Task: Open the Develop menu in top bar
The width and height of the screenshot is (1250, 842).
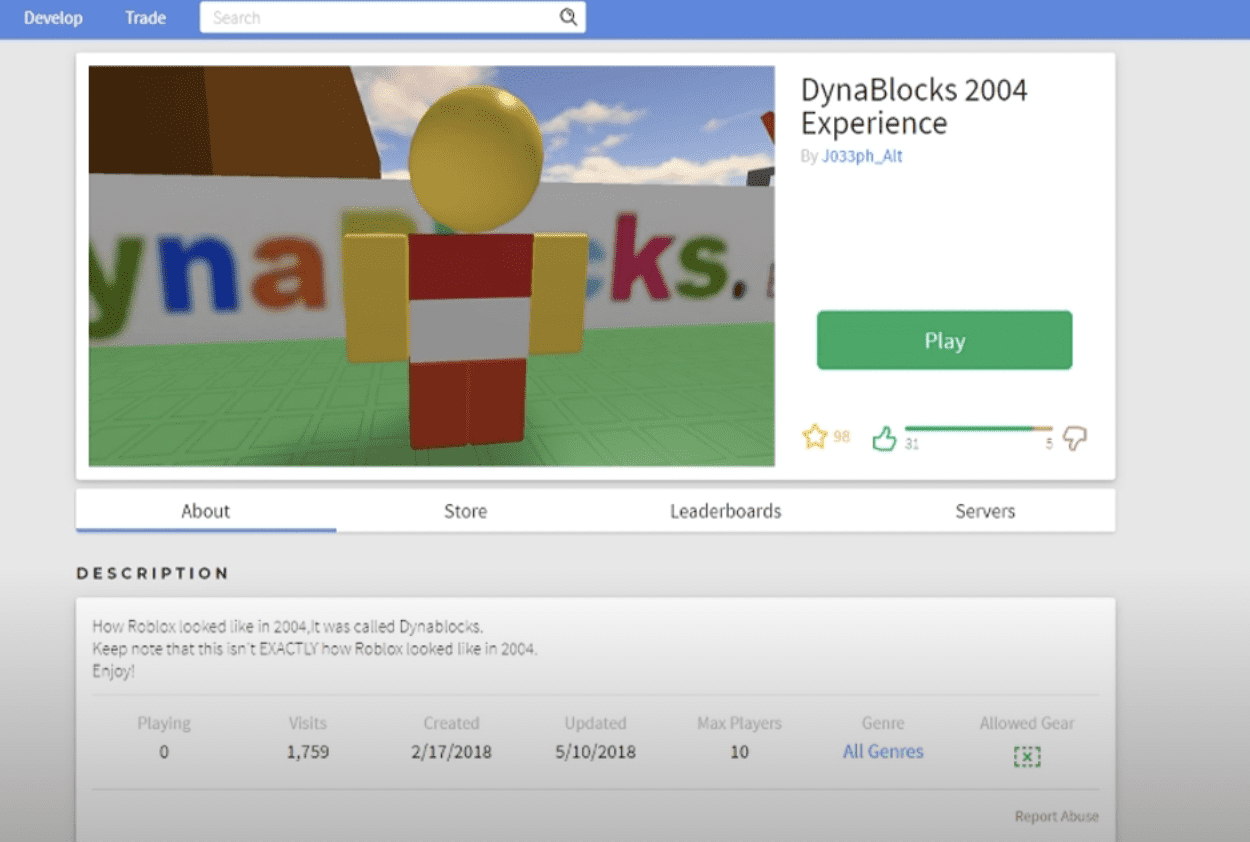Action: pyautogui.click(x=53, y=18)
